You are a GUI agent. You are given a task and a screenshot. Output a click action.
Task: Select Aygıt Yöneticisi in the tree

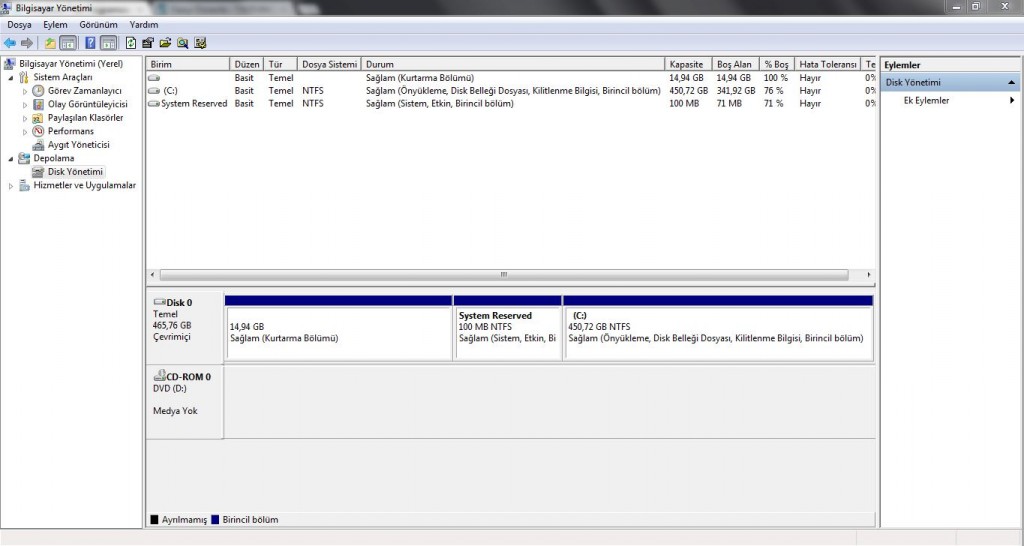click(x=78, y=145)
